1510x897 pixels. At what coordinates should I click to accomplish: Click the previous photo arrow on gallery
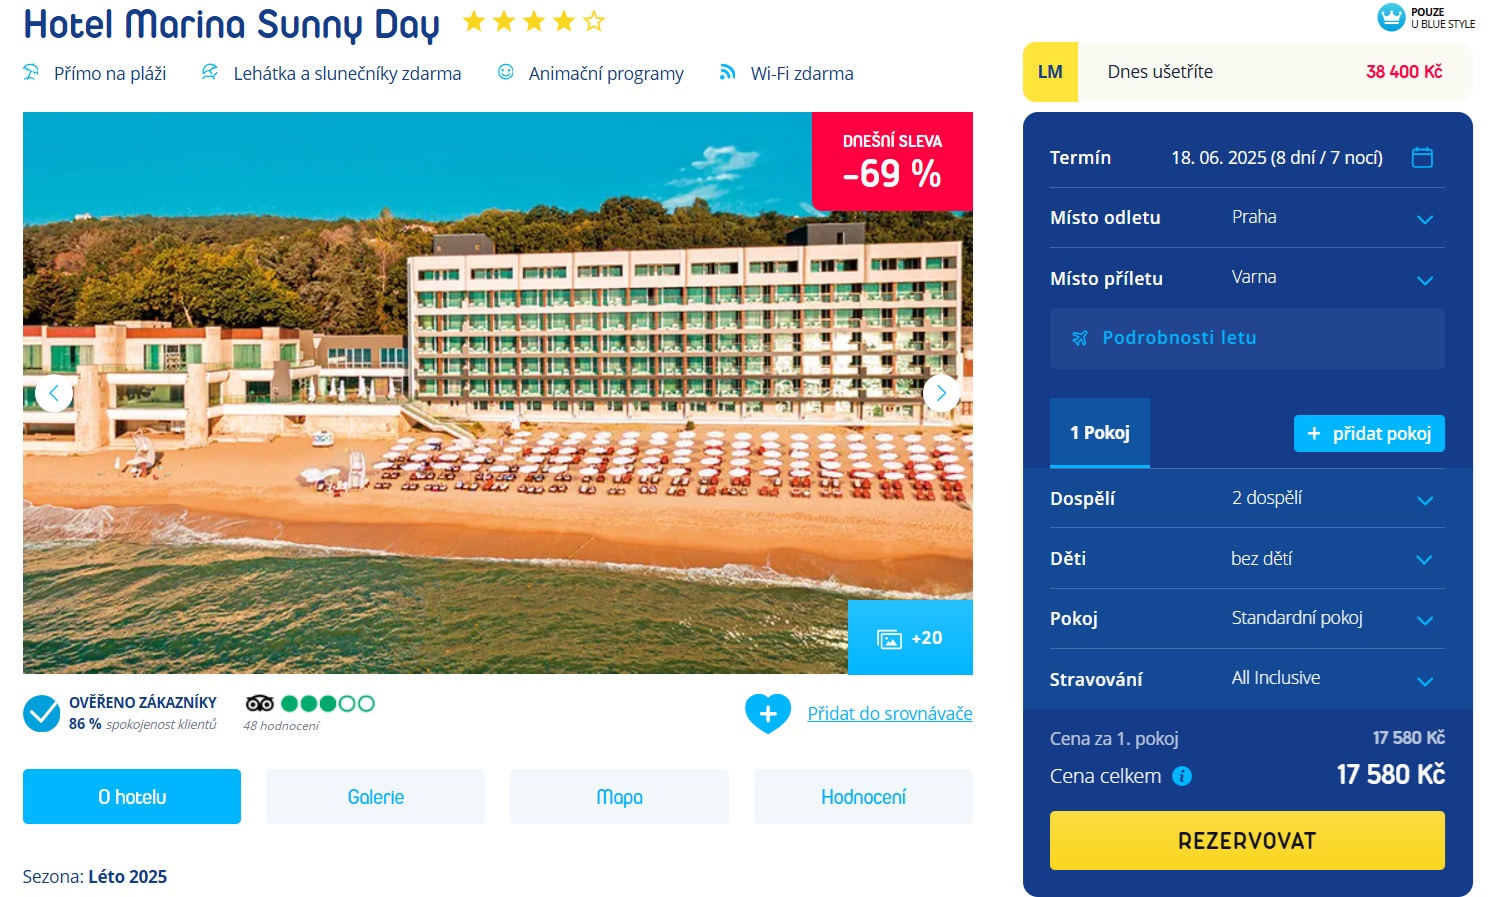54,393
